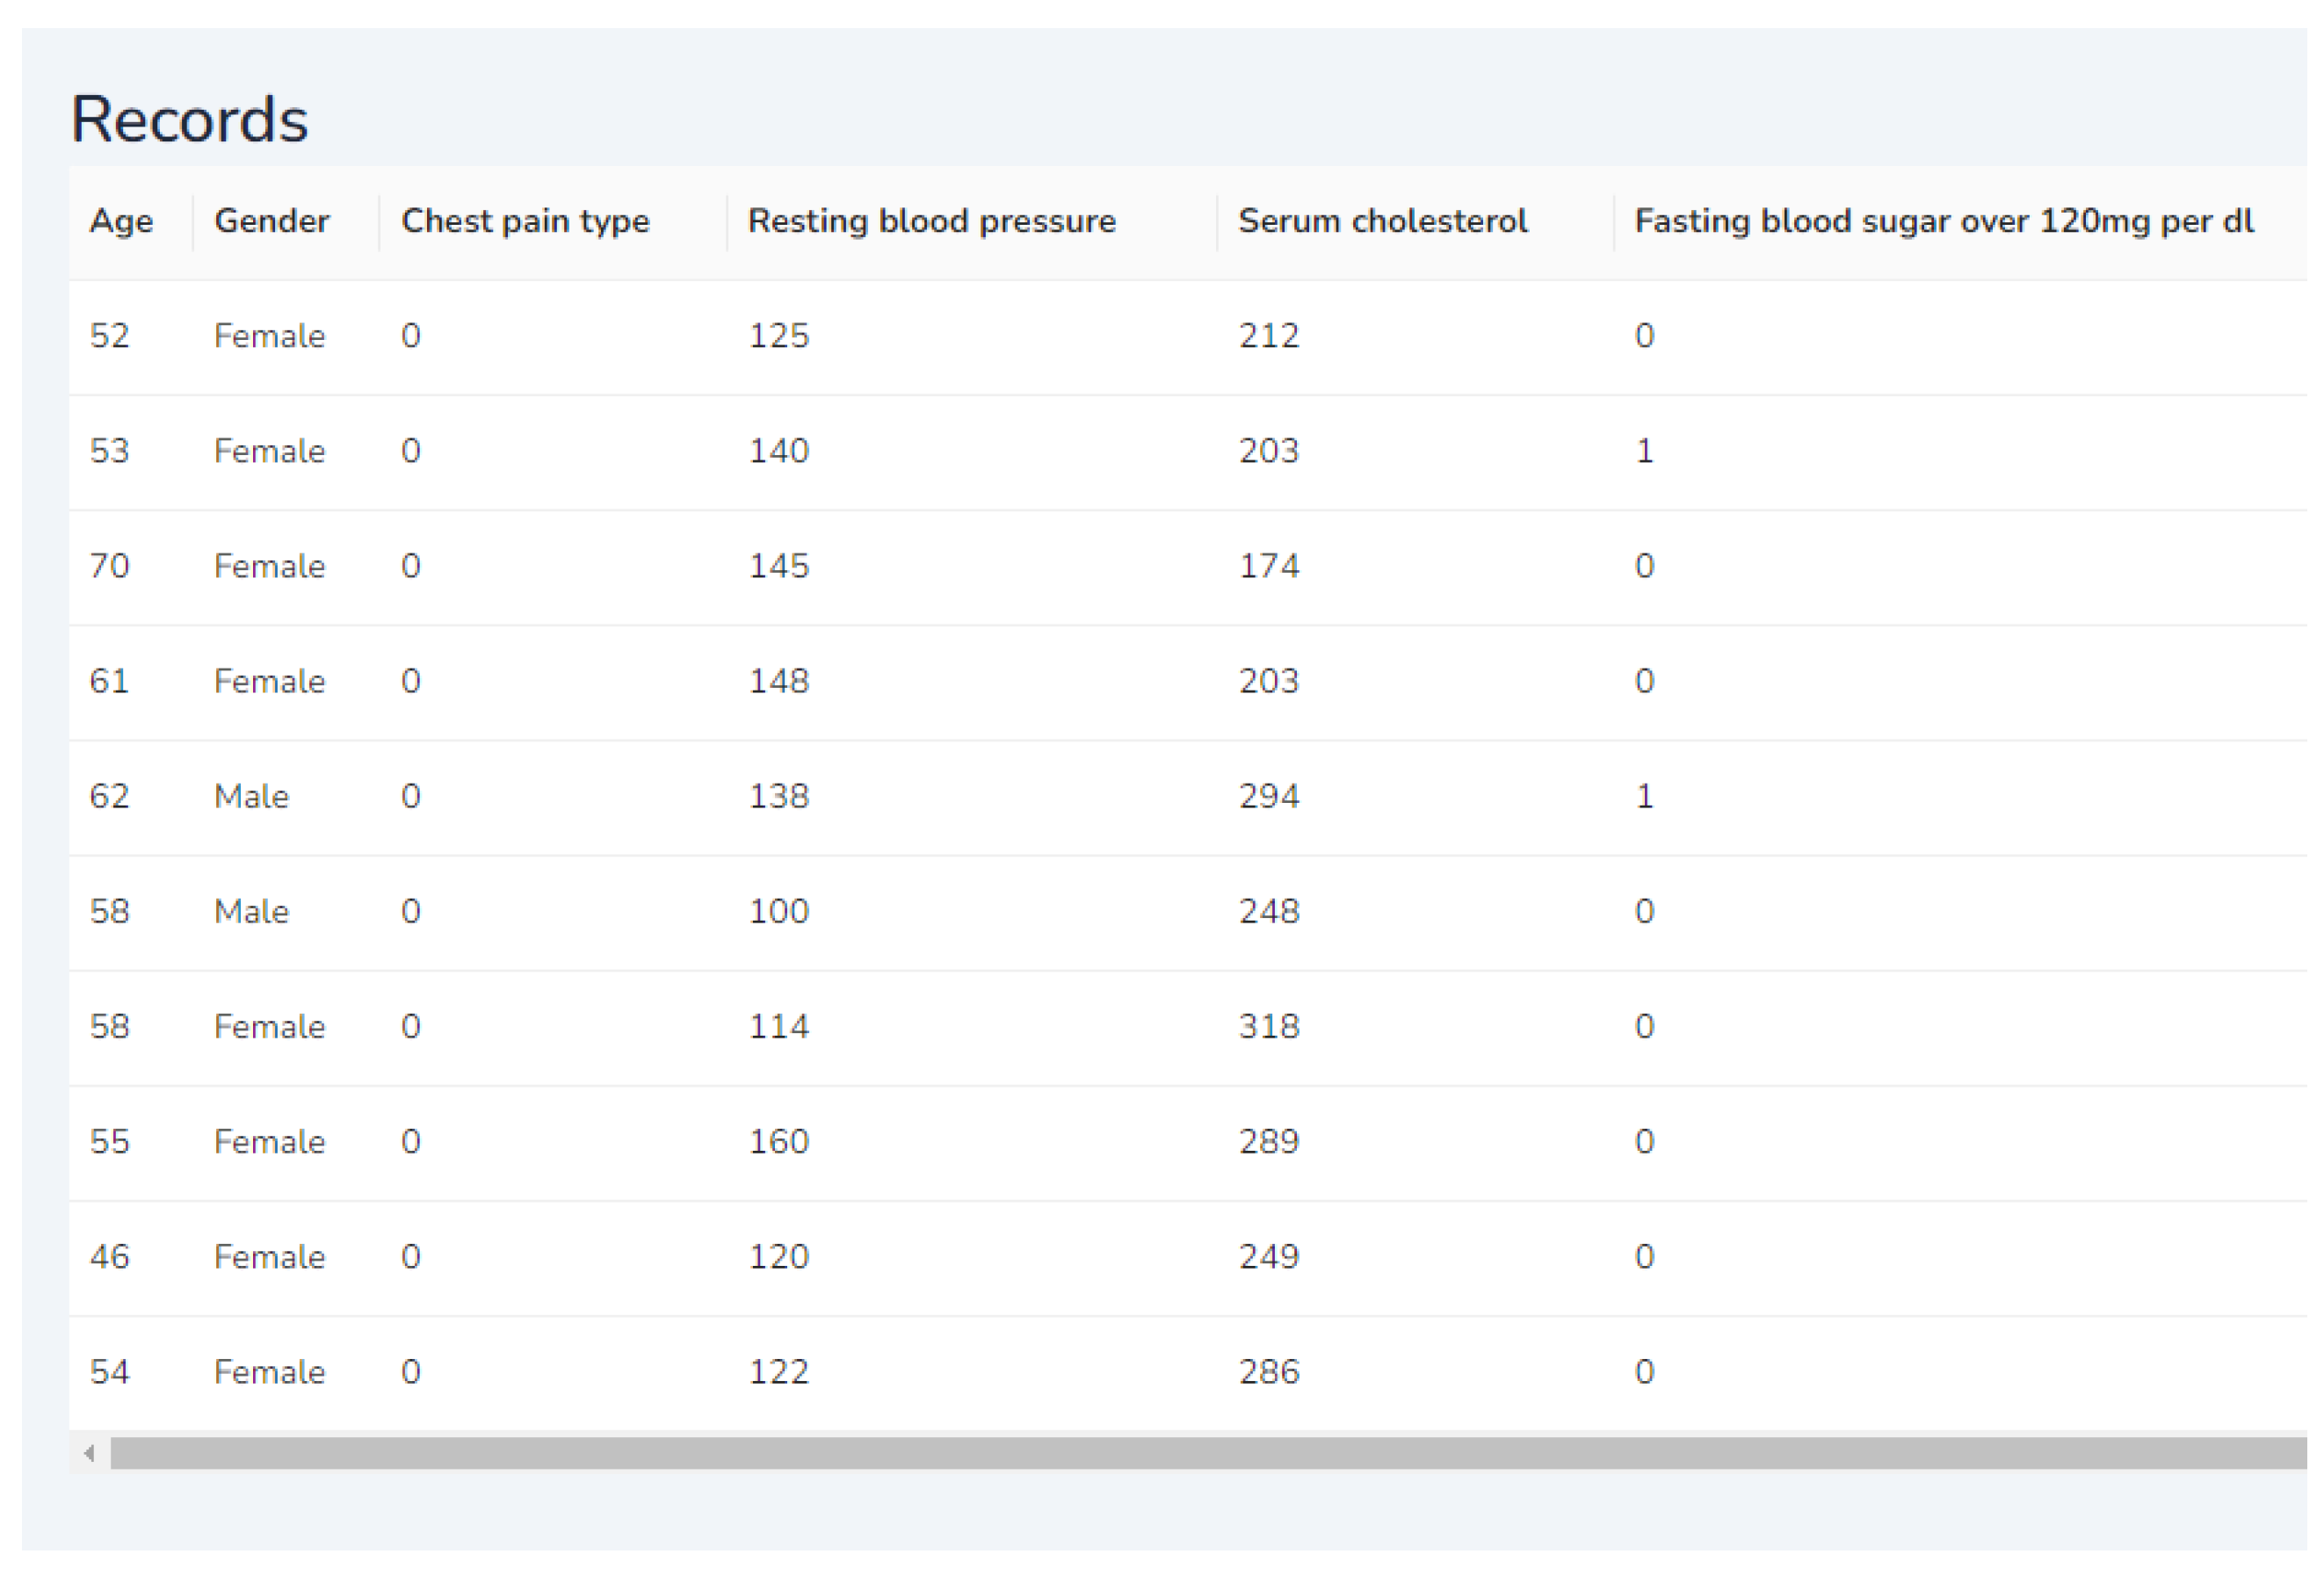Image resolution: width=2324 pixels, height=1576 pixels.
Task: Select blood pressure value 160
Action: tap(778, 1142)
